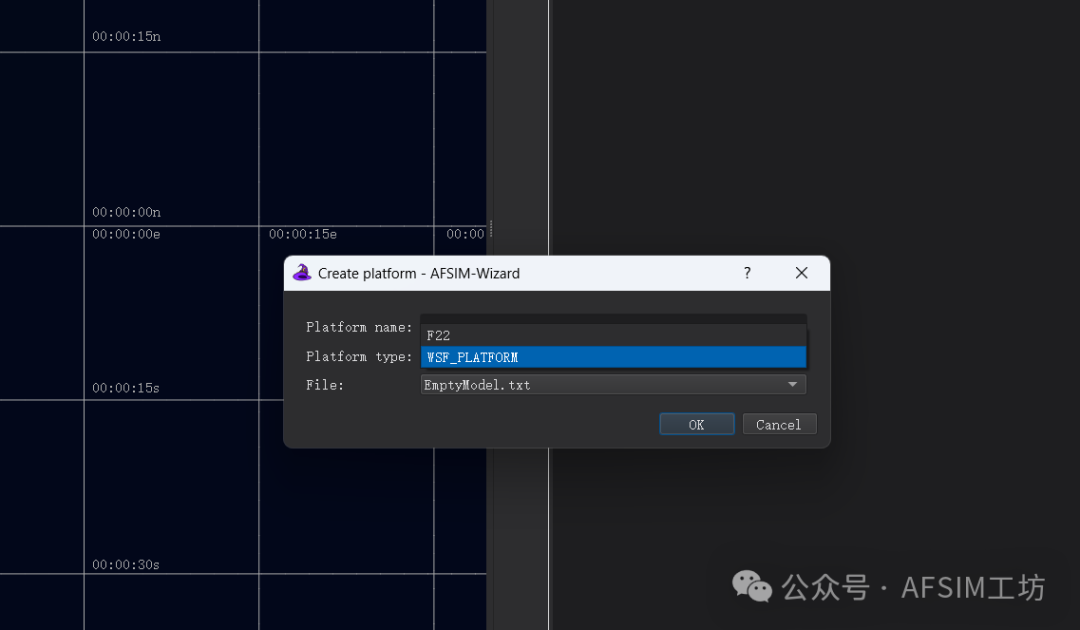Viewport: 1080px width, 630px height.
Task: Click the 00:00:00n latitude grid label
Action: click(126, 212)
